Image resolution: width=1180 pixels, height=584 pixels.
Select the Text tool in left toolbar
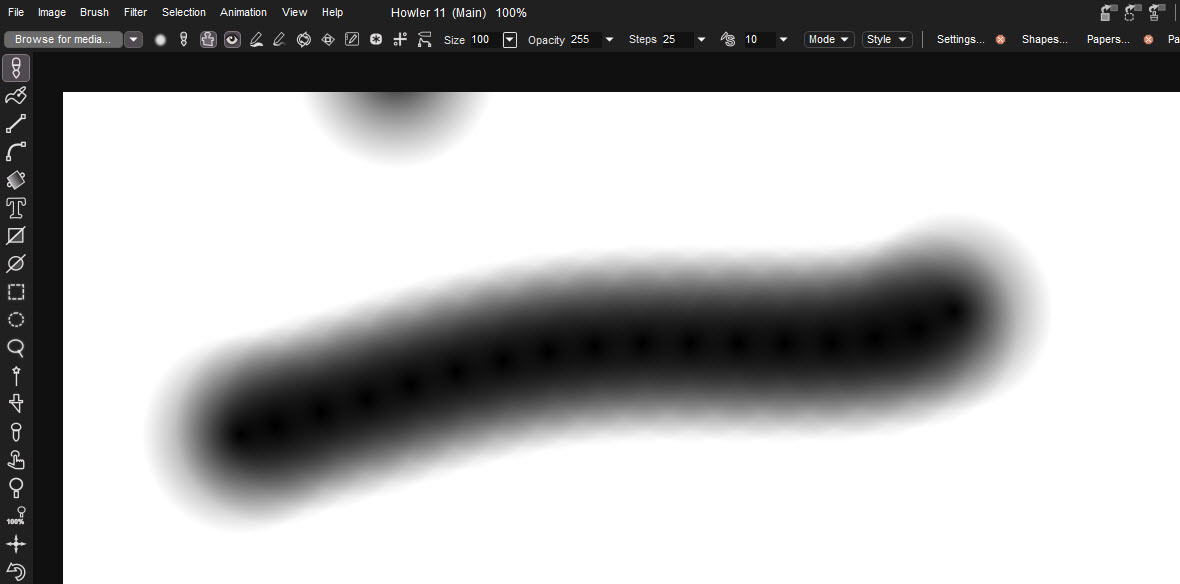[x=16, y=208]
